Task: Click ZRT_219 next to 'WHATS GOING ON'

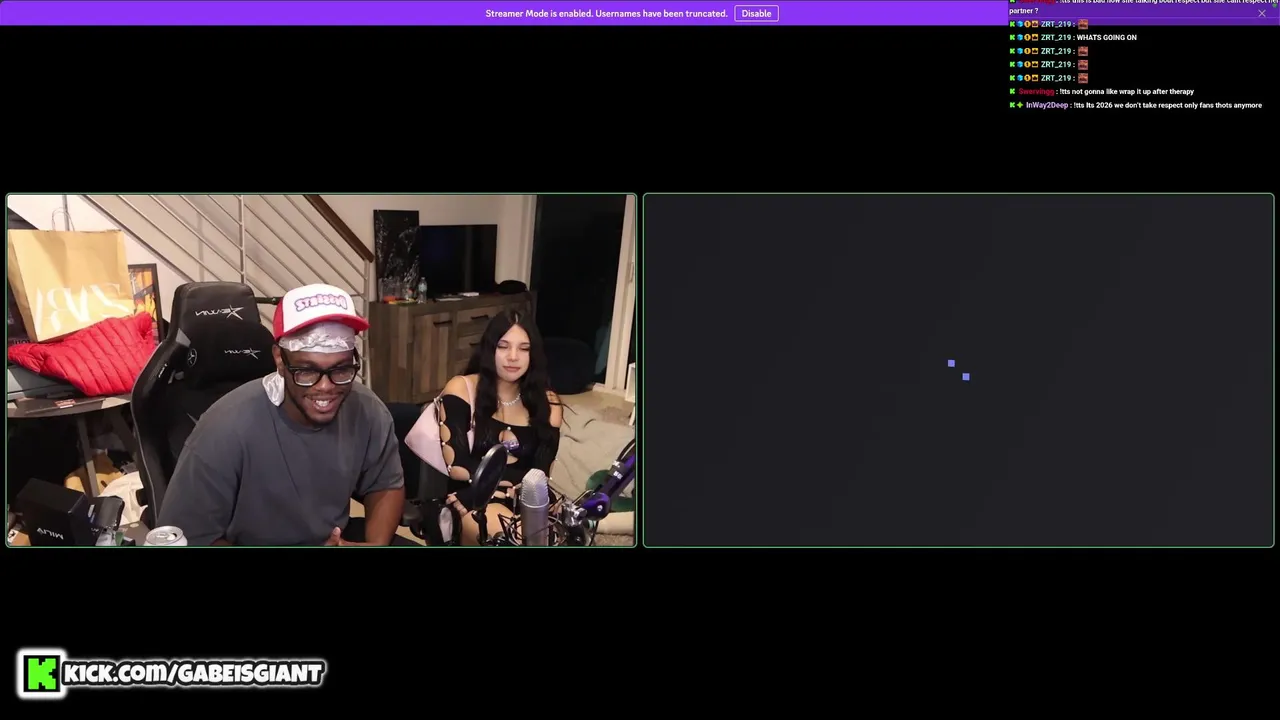Action: pos(1056,38)
